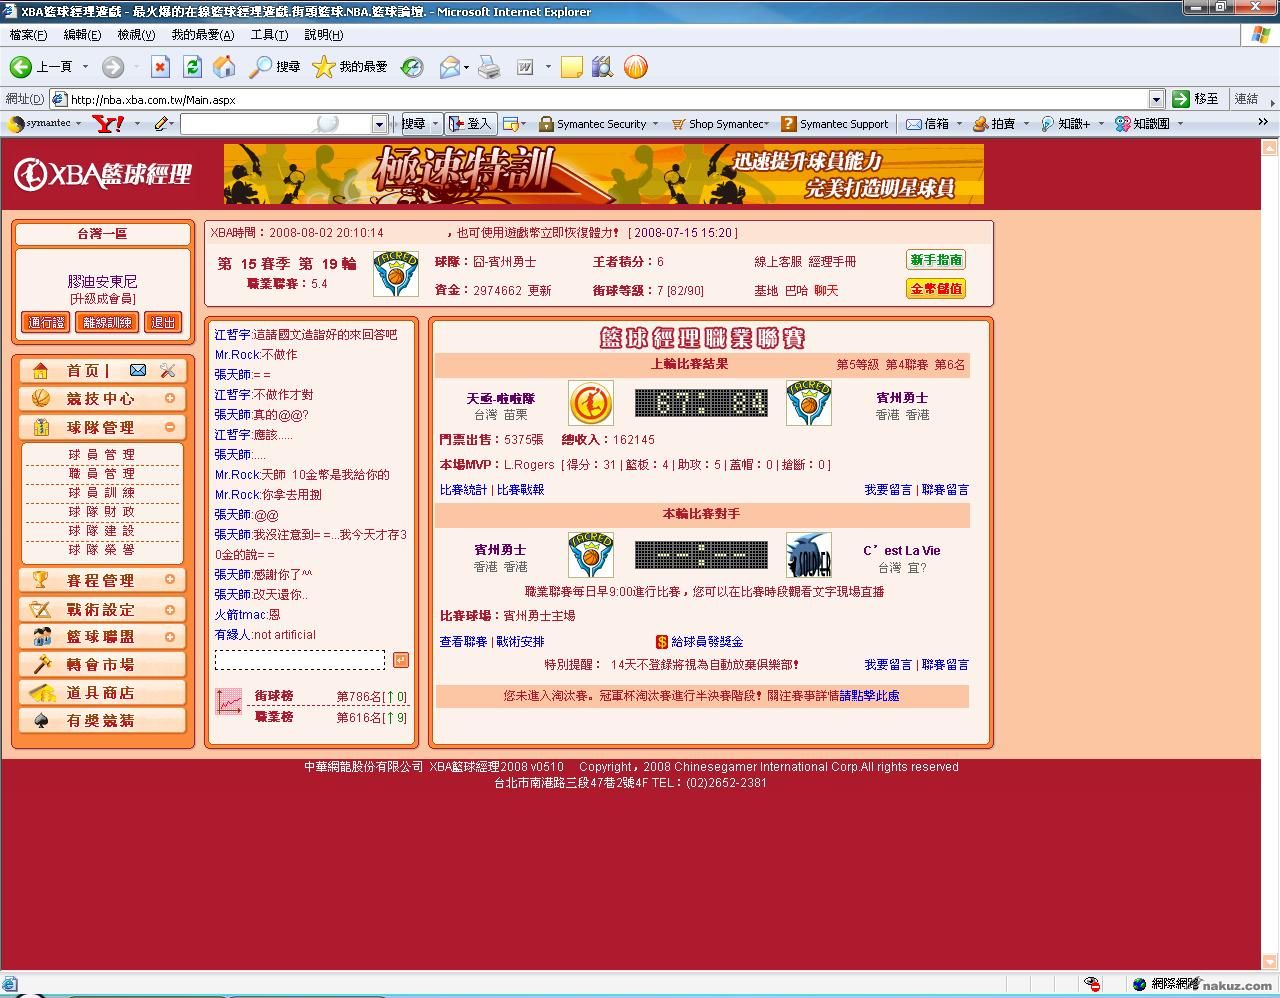Open the mail envelope icon in sidebar
1280x998 pixels.
pos(138,370)
